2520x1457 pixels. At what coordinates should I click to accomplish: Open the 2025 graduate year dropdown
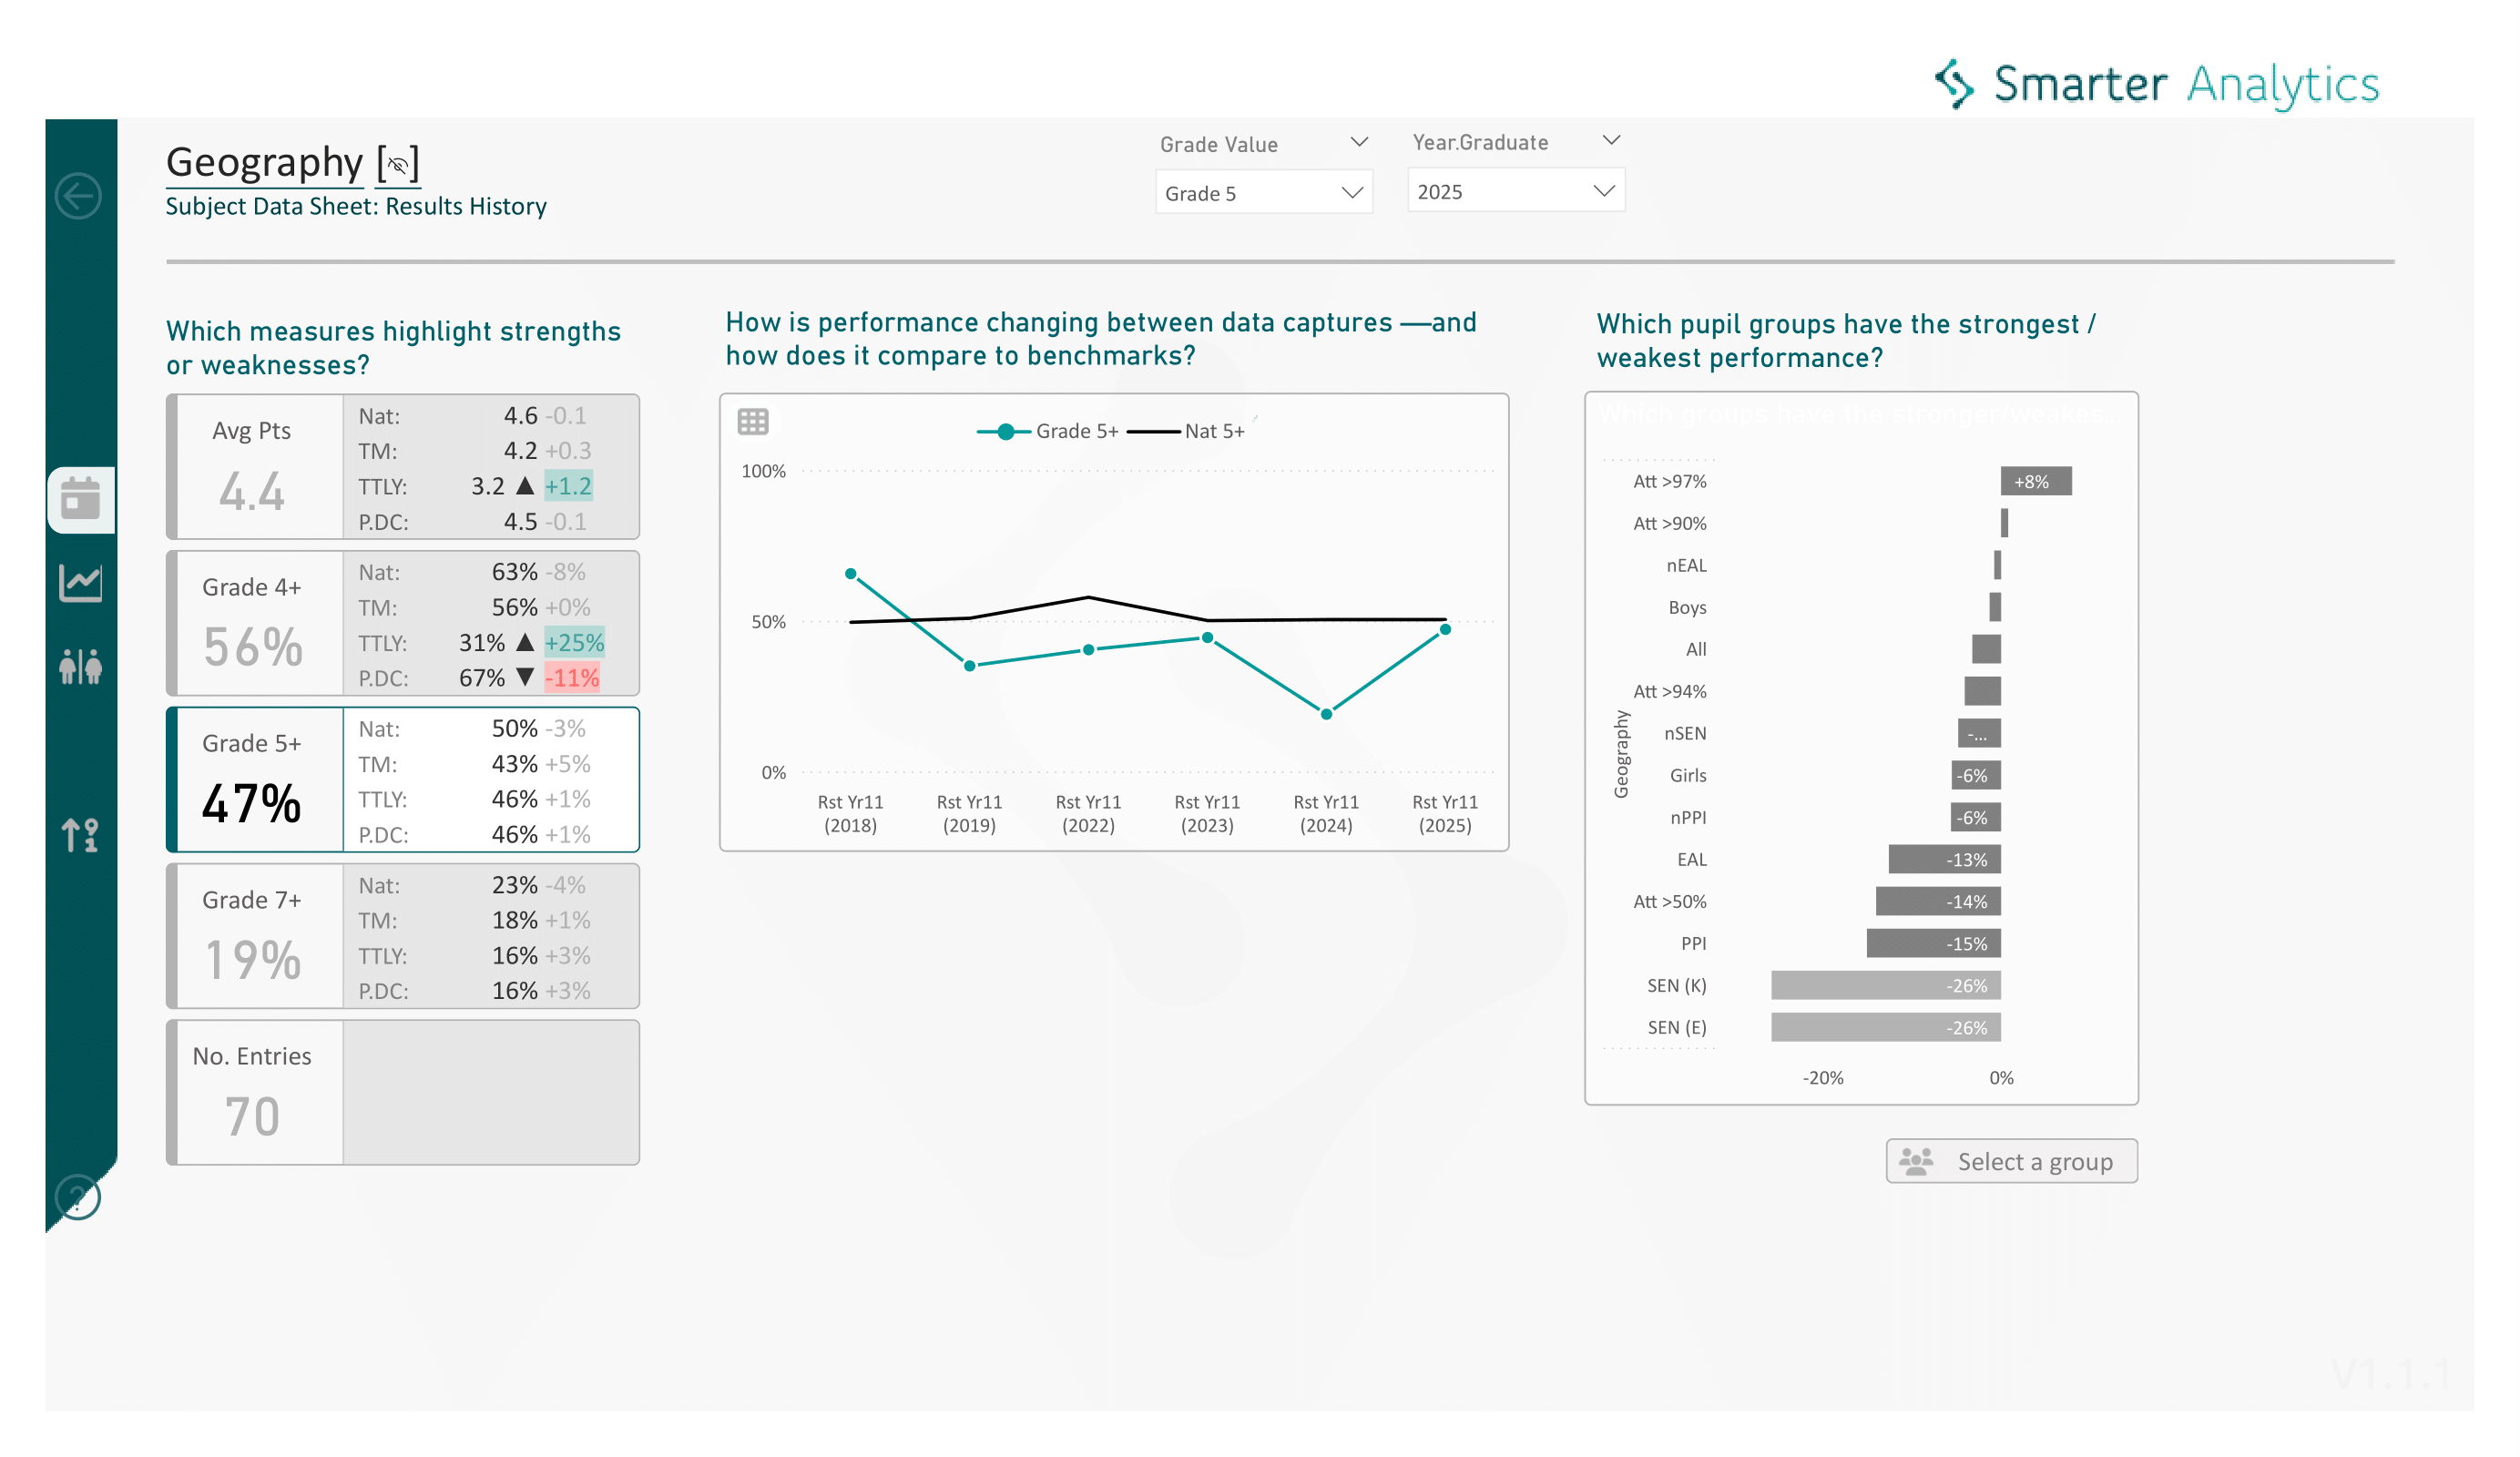(1515, 191)
